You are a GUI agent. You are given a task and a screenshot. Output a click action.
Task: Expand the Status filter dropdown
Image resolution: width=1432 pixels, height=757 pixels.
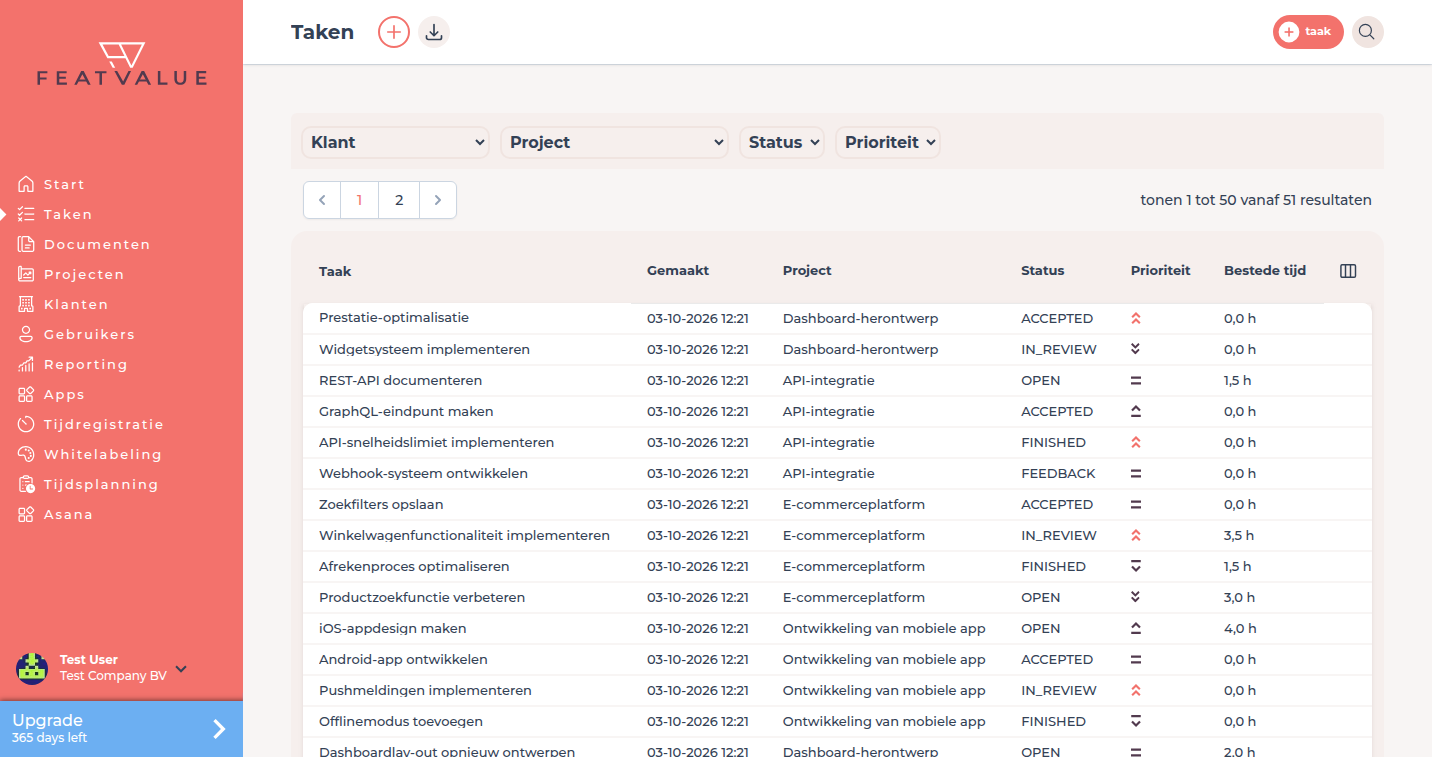[x=781, y=142]
